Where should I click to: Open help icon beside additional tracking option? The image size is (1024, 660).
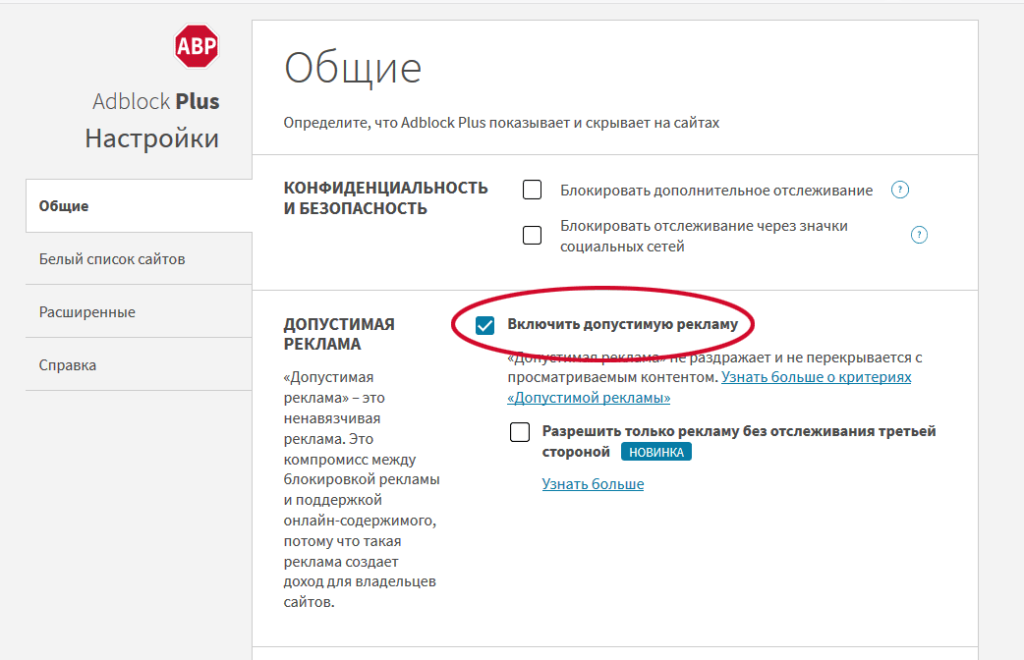899,190
